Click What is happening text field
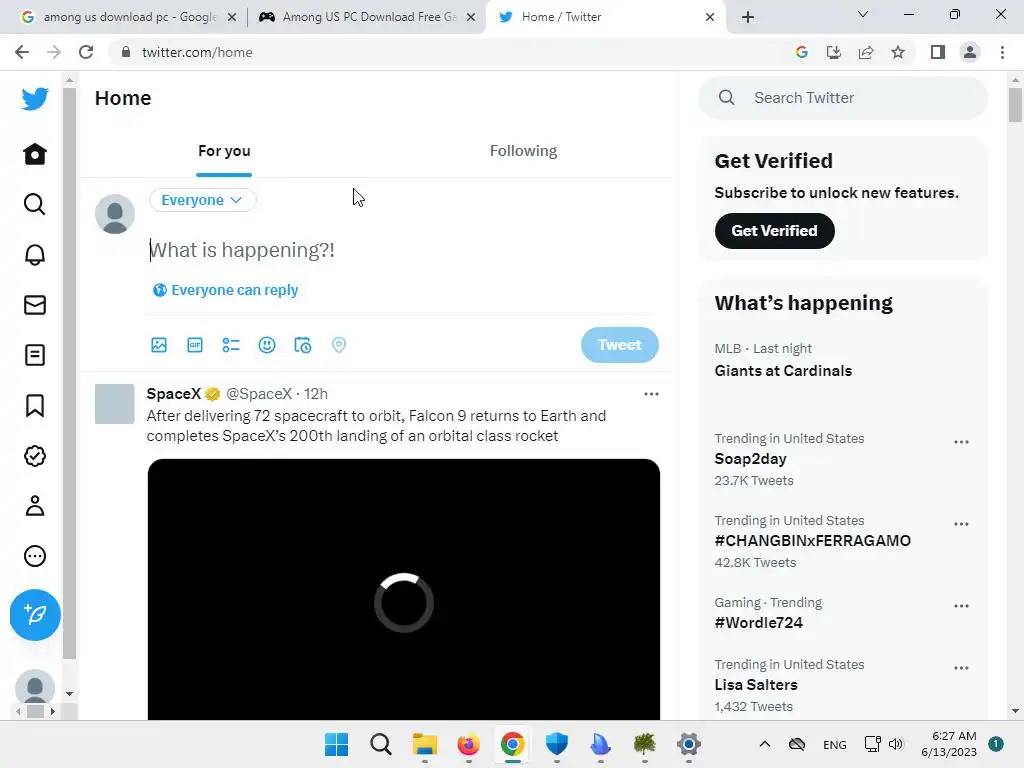 tap(402, 250)
